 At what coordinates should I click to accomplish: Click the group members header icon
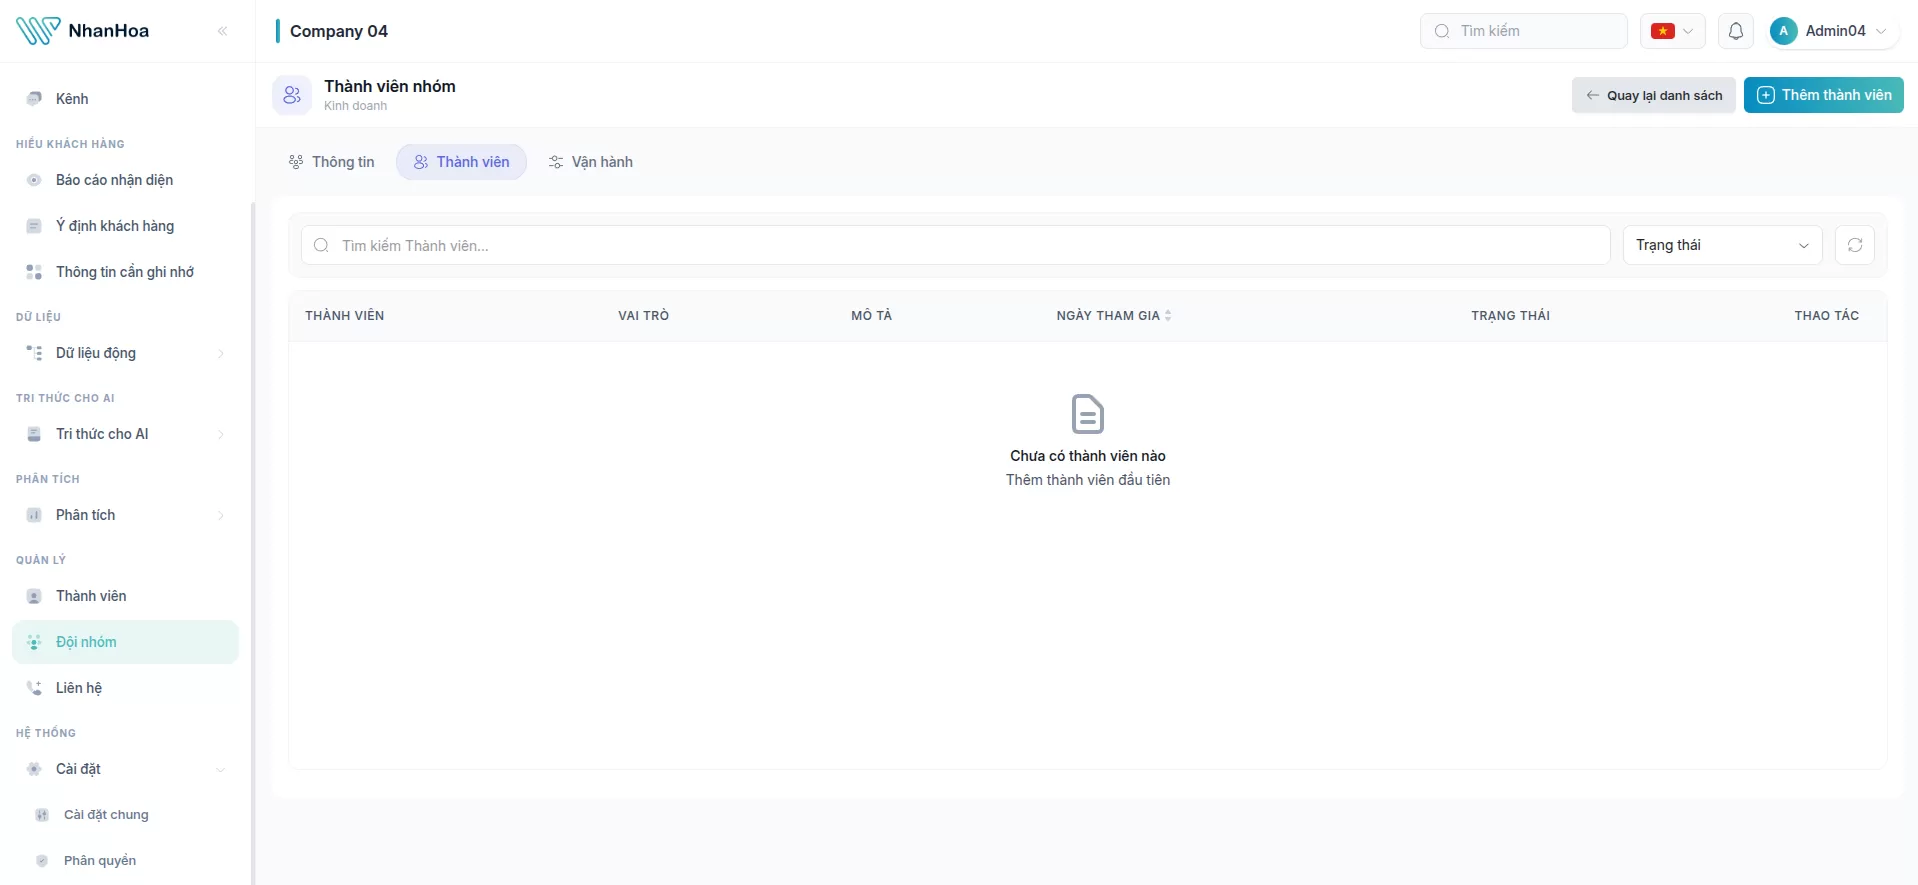[292, 95]
